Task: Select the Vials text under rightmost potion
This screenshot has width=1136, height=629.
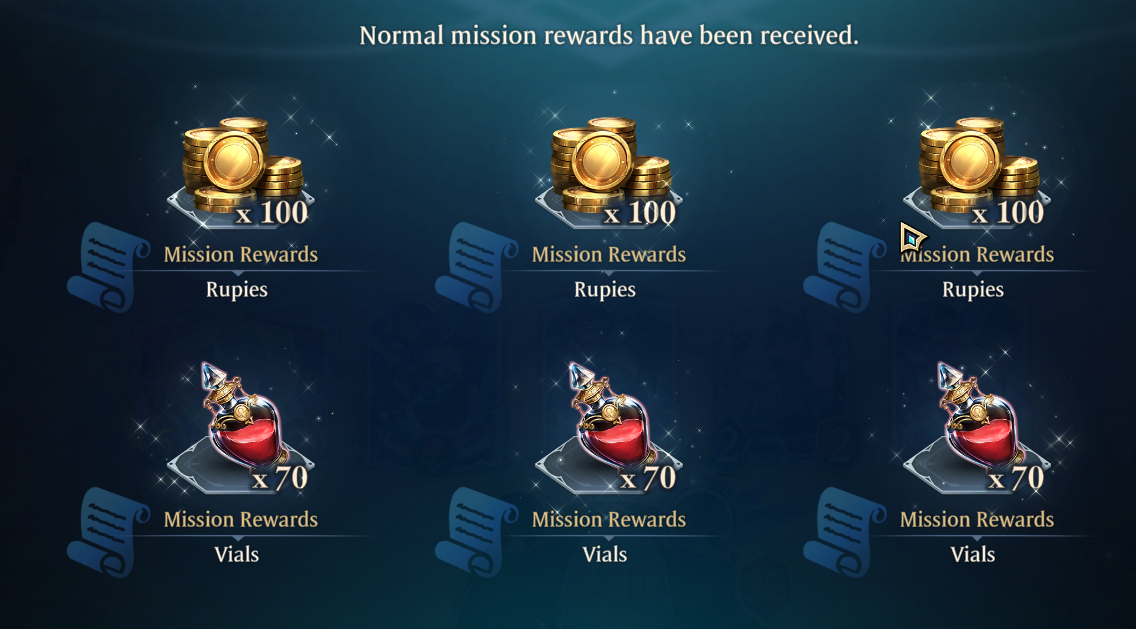Action: [973, 555]
